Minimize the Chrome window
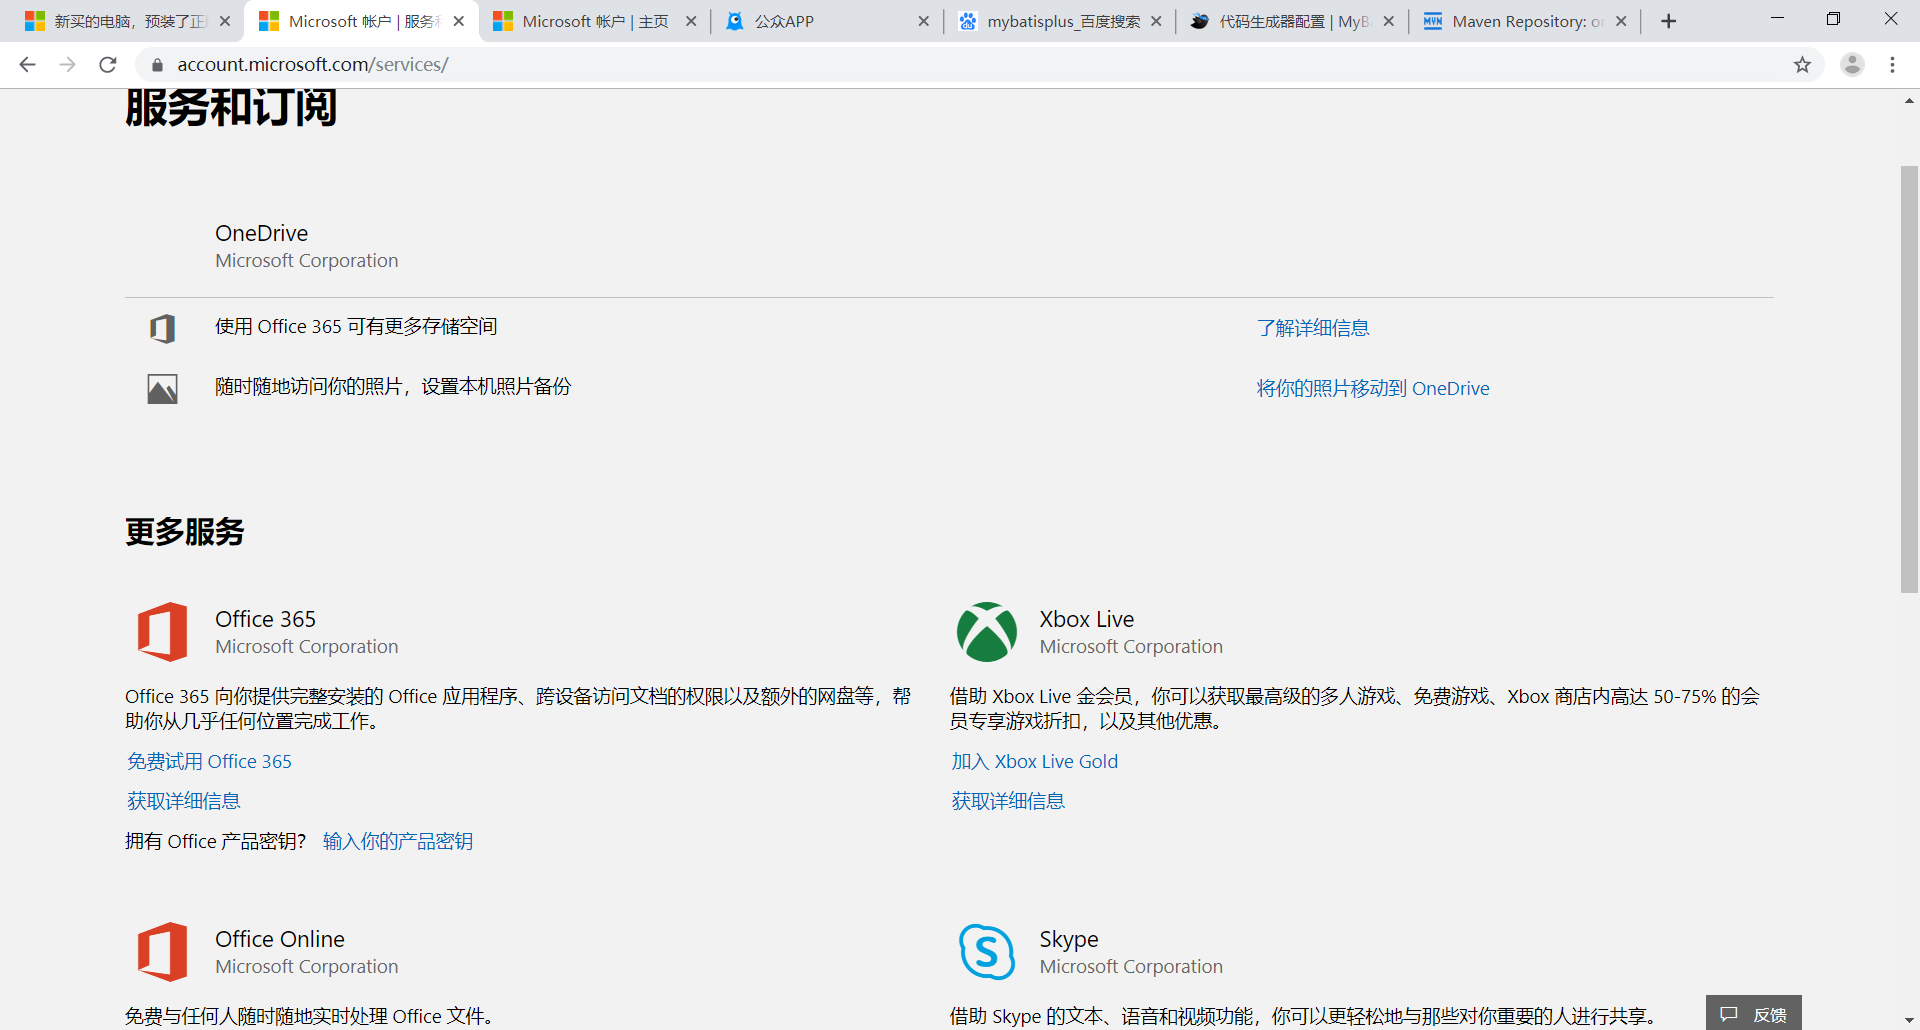Screen dimensions: 1920x1030 1777,19
